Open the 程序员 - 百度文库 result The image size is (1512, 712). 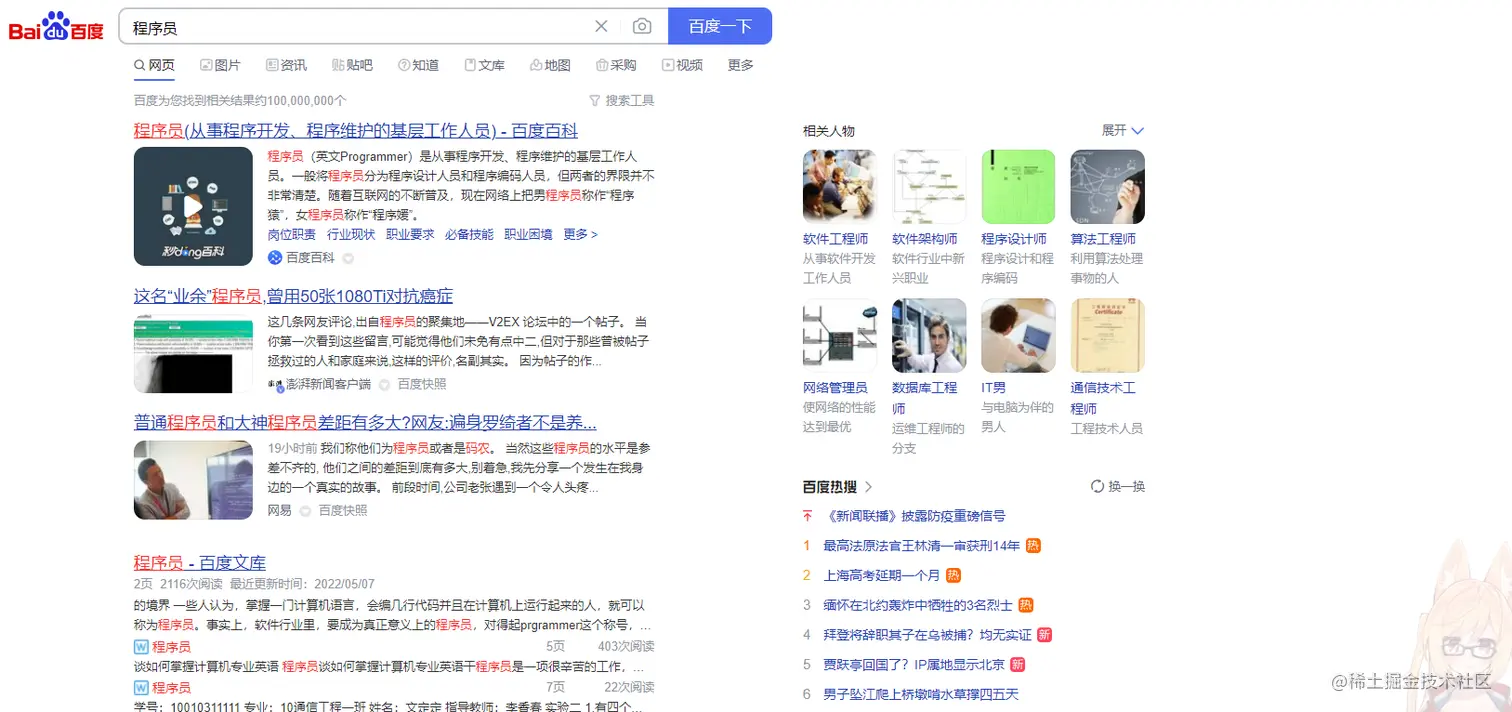tap(200, 563)
